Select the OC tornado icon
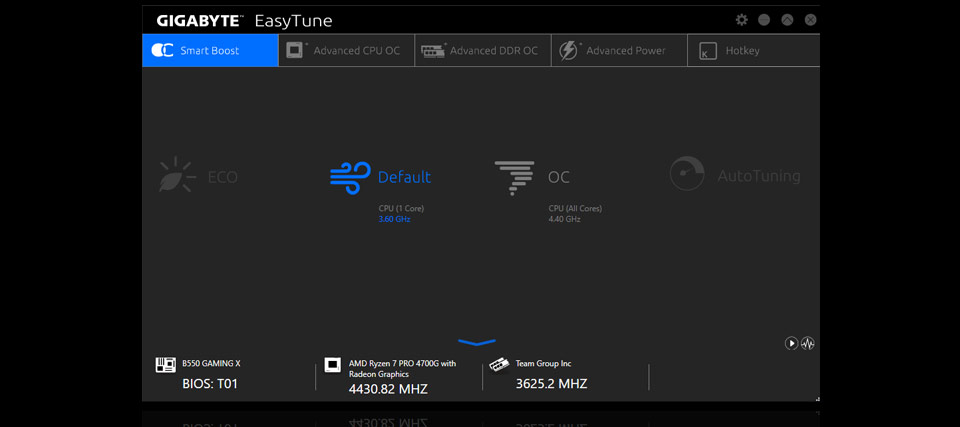This screenshot has height=427, width=960. click(514, 178)
